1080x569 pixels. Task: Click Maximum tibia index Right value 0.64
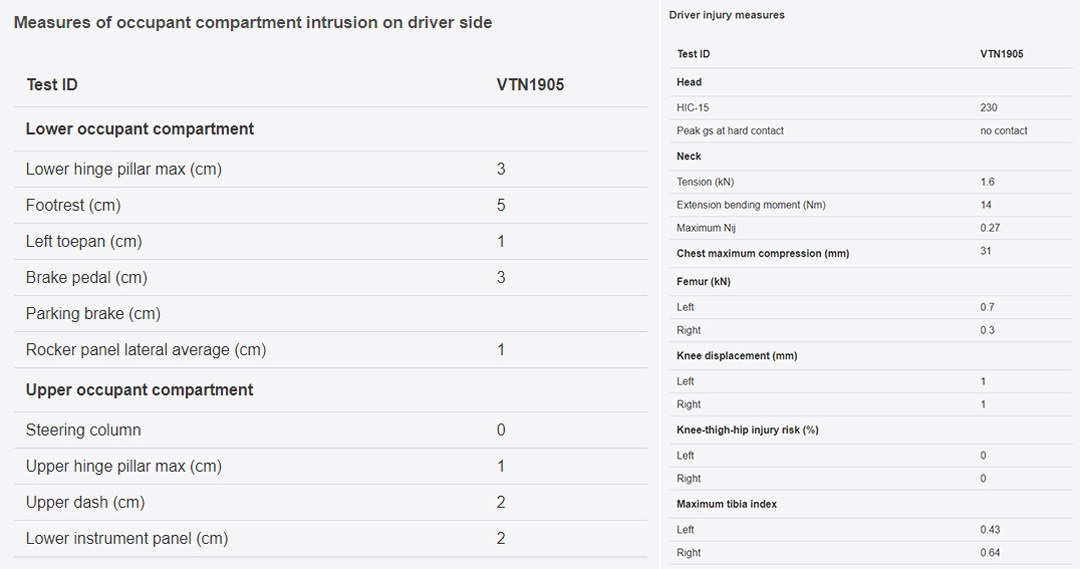point(990,553)
